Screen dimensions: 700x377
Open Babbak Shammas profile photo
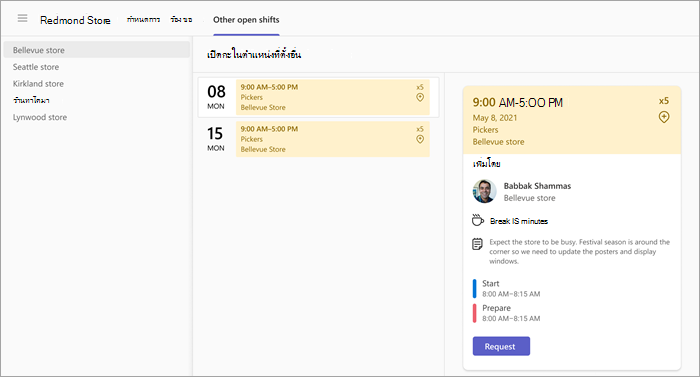pyautogui.click(x=484, y=191)
